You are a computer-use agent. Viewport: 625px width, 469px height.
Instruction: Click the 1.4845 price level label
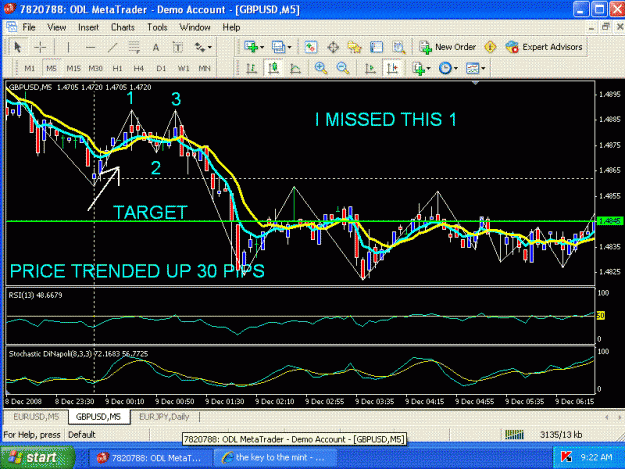[x=610, y=221]
